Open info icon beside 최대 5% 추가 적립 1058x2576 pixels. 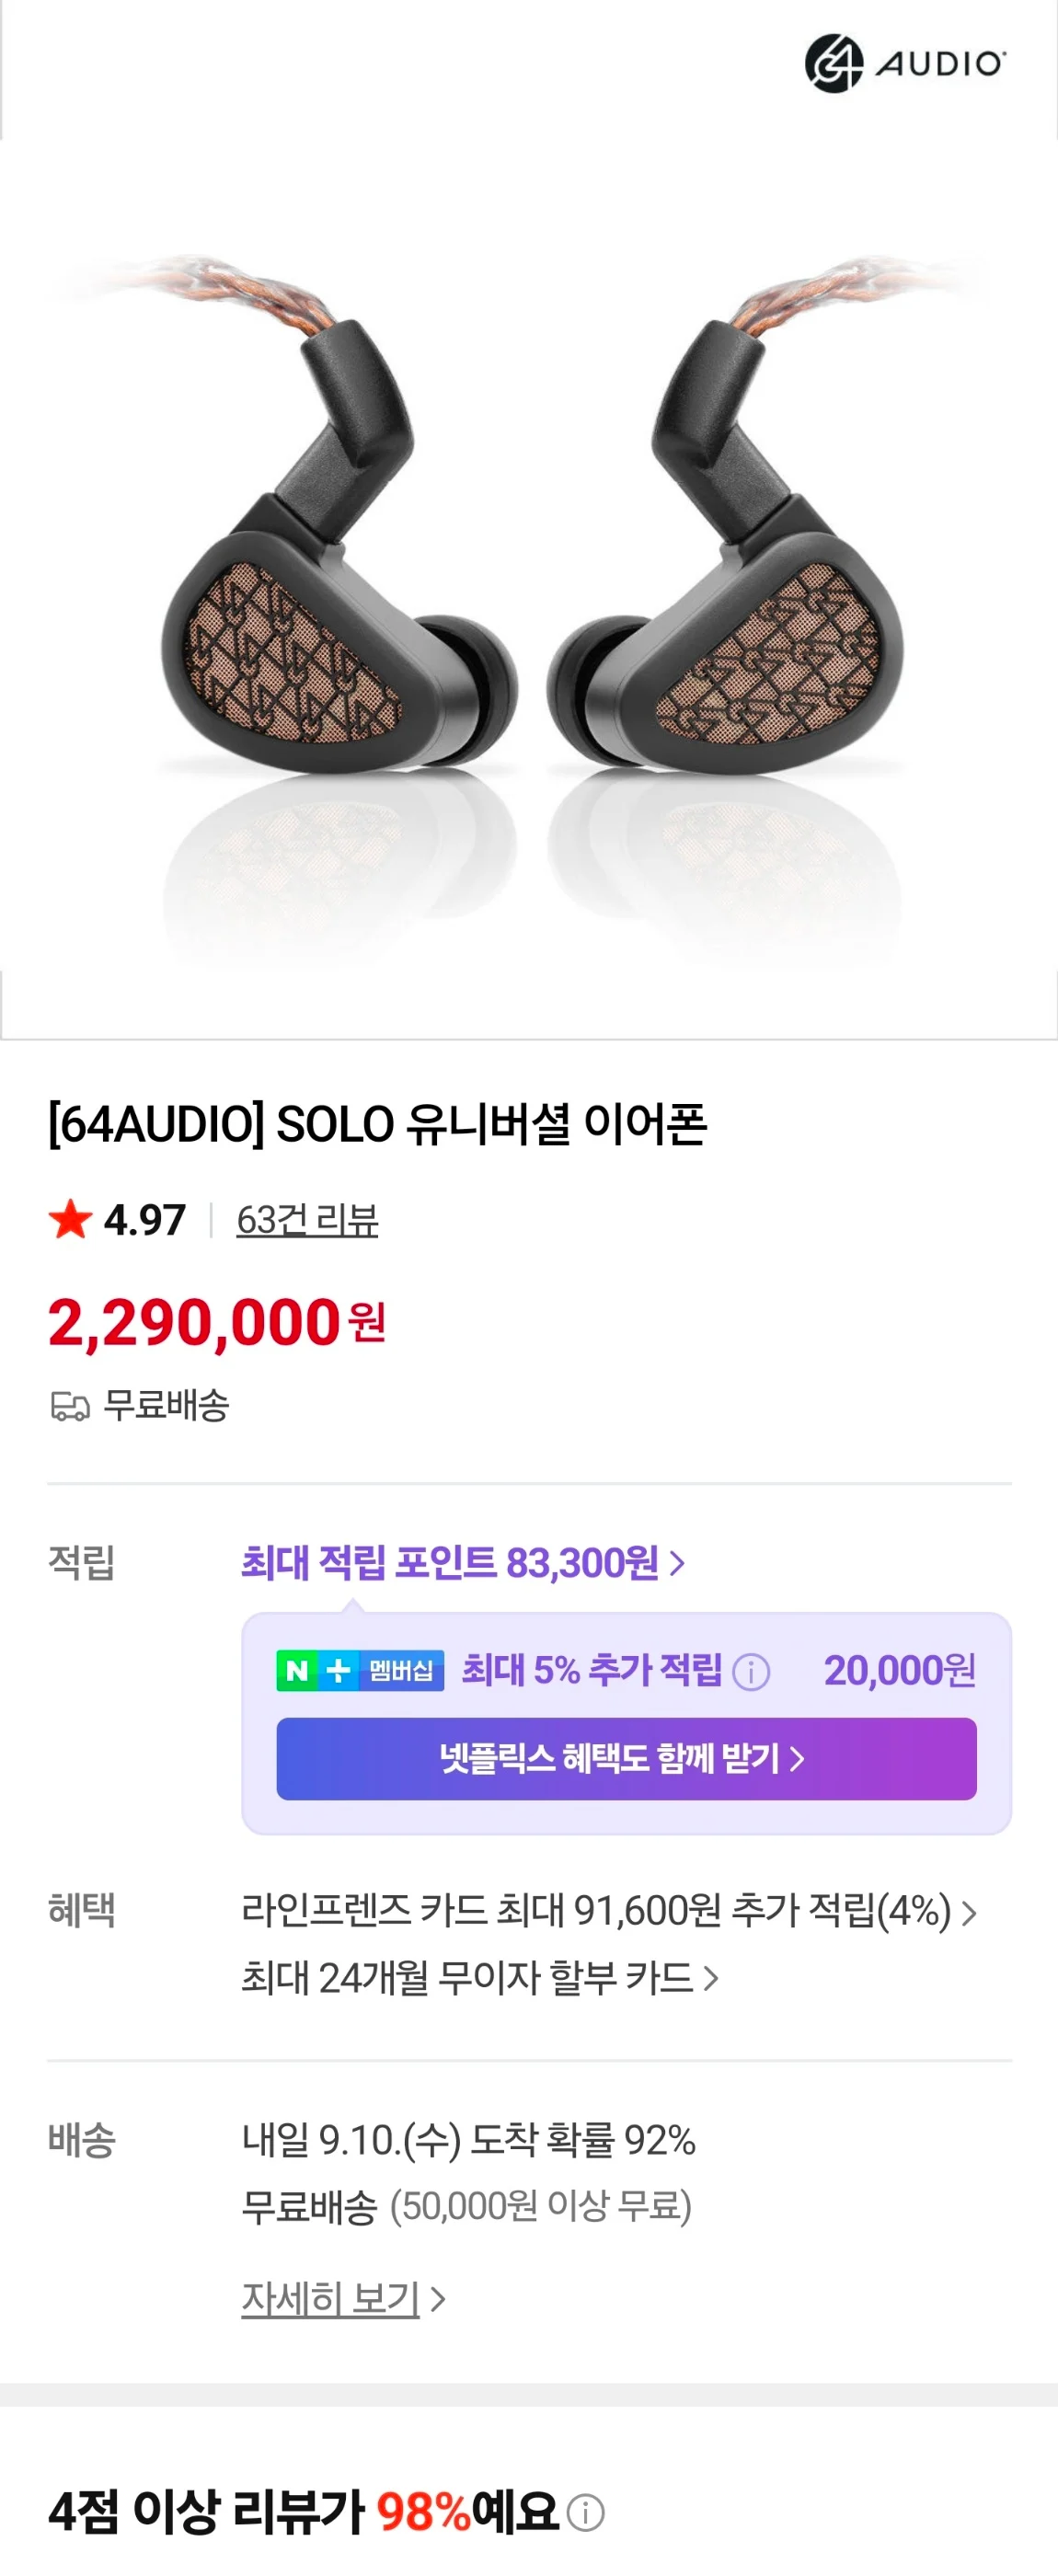[751, 1671]
